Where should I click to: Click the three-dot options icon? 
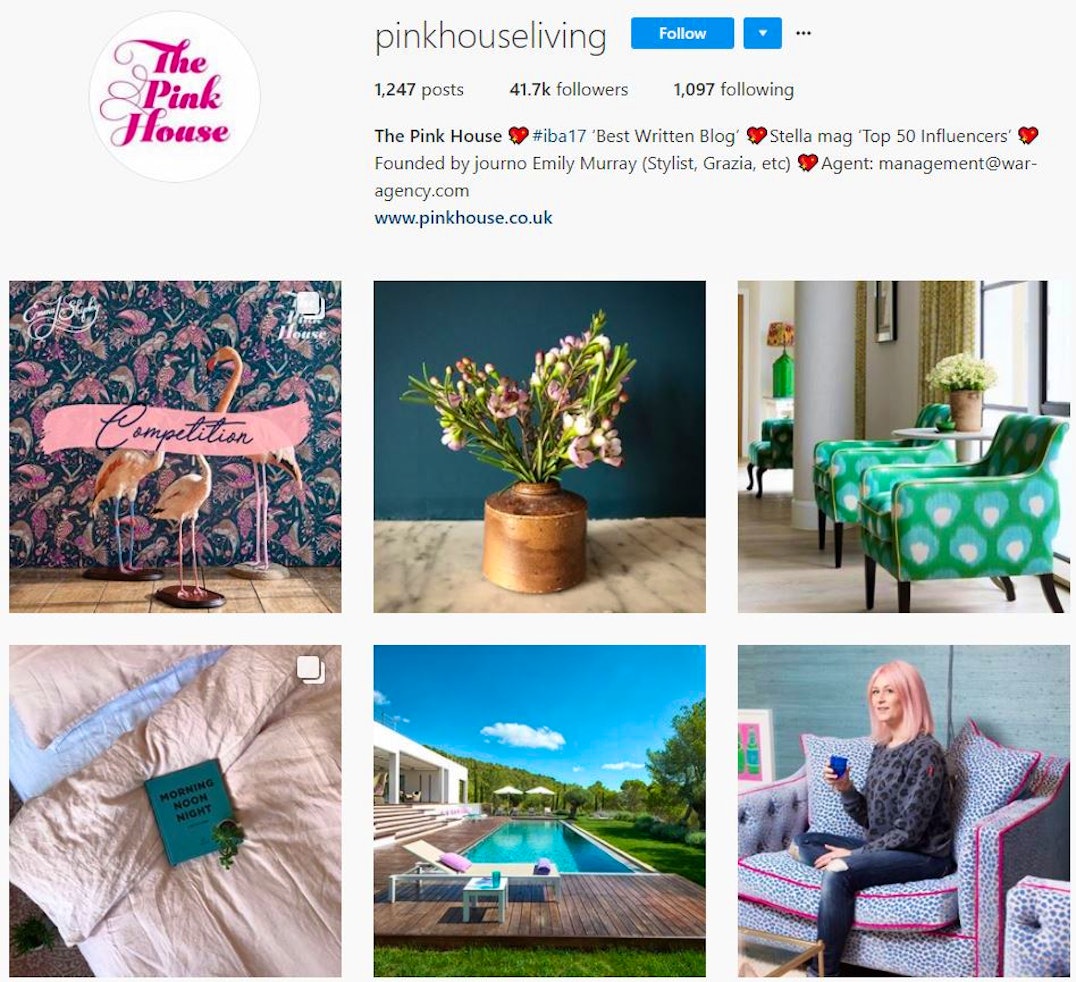tap(803, 33)
